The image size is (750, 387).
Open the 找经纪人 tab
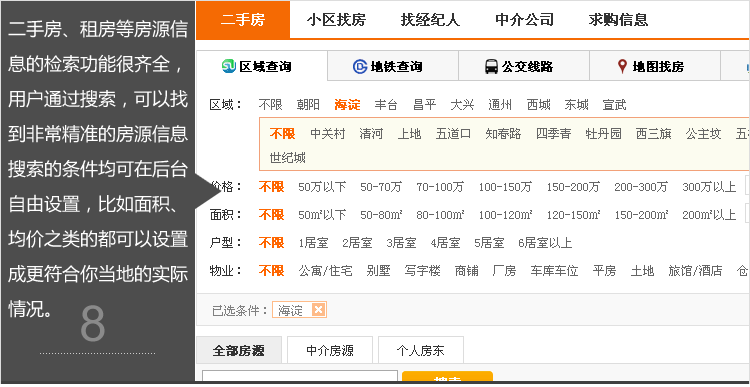[x=430, y=20]
